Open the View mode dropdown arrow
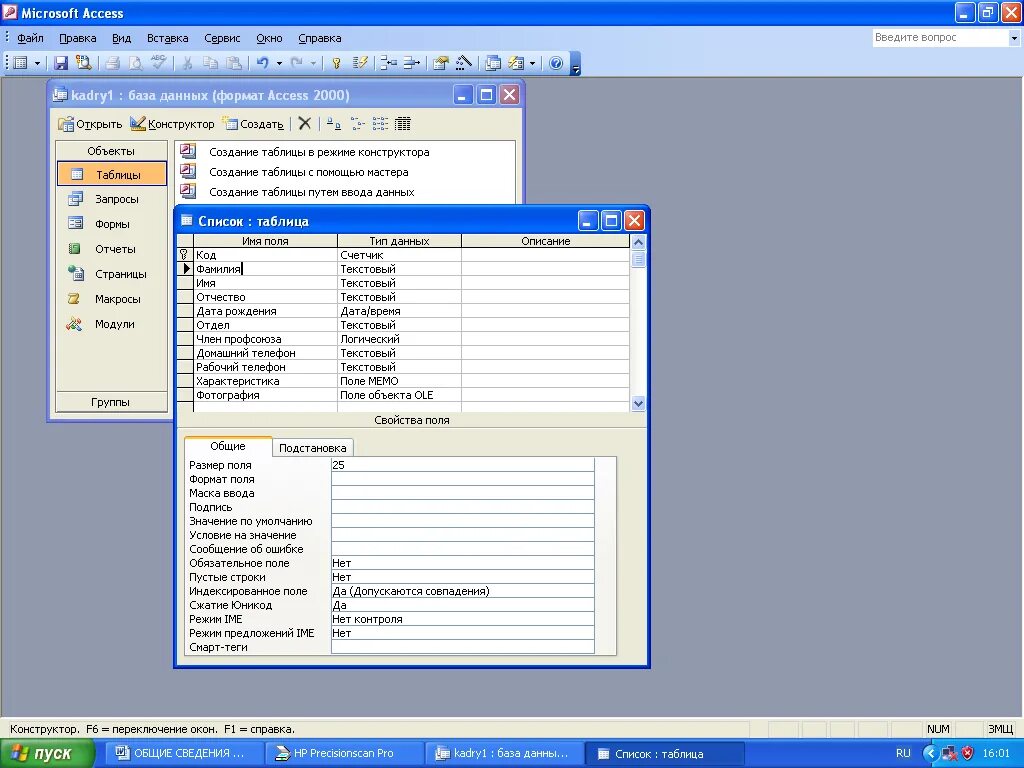 point(37,63)
